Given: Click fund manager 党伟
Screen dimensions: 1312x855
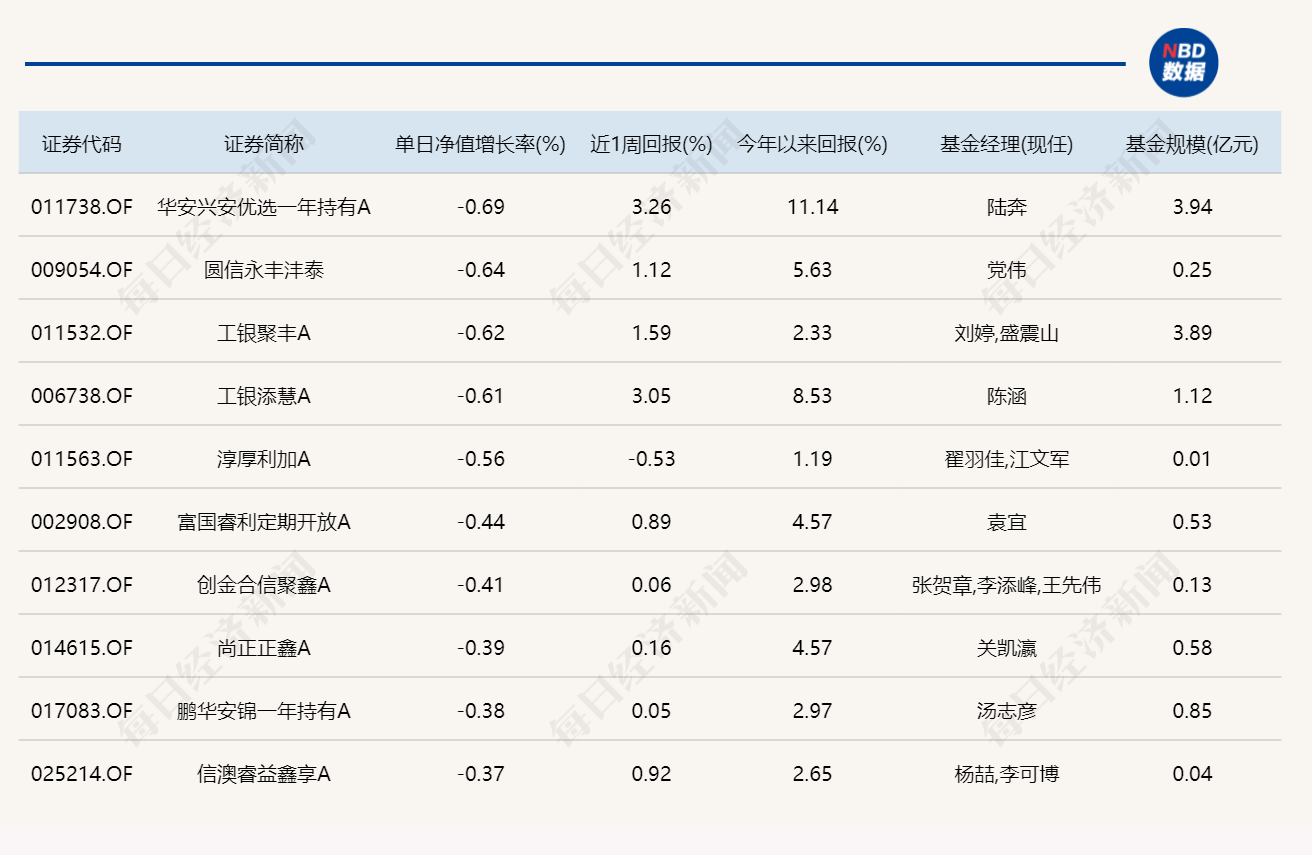Looking at the screenshot, I should [x=1006, y=270].
